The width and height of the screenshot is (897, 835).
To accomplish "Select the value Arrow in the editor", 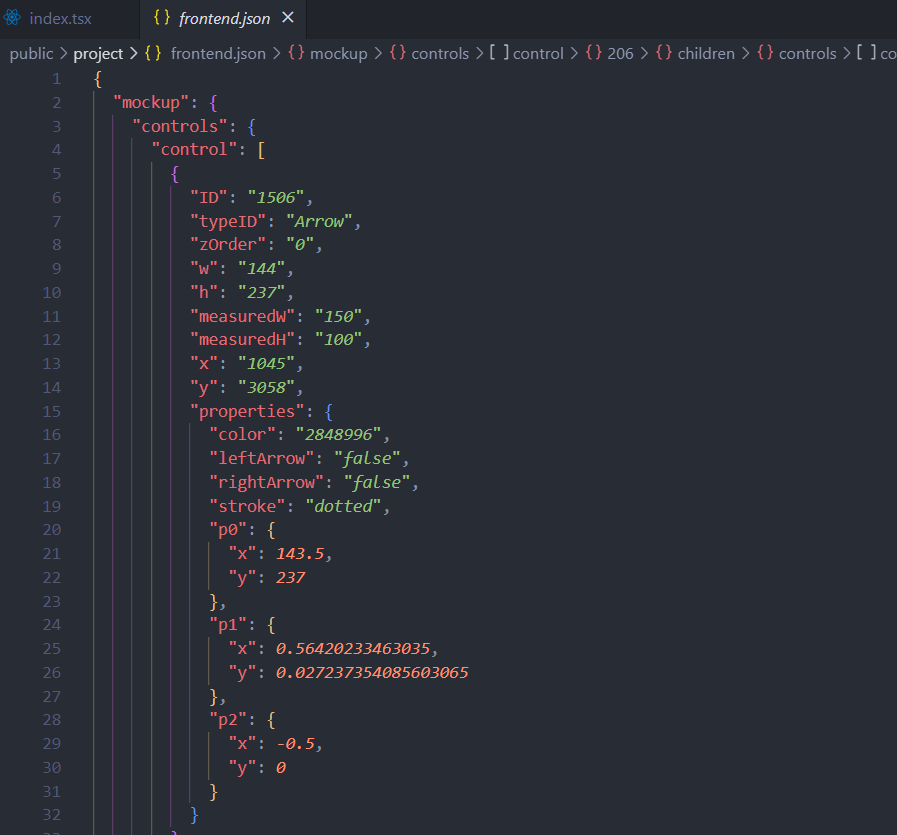I will 318,220.
